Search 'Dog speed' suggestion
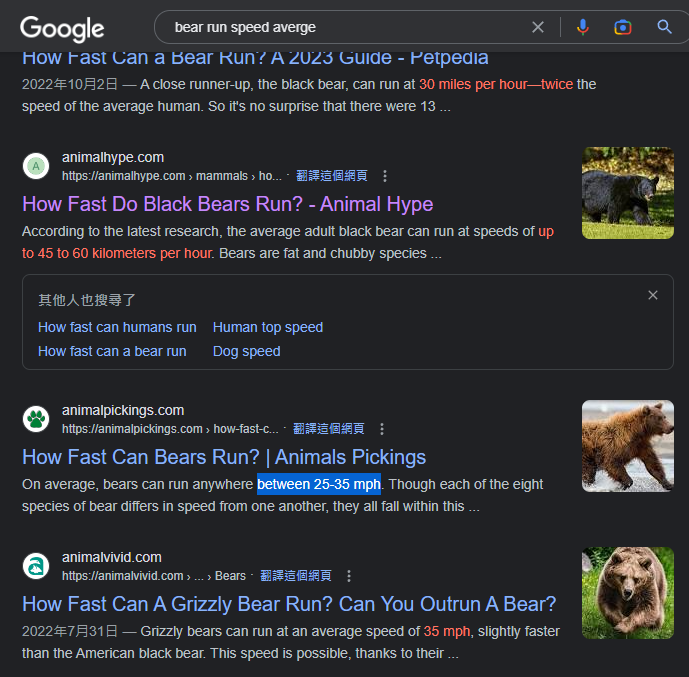689x677 pixels. (x=247, y=351)
